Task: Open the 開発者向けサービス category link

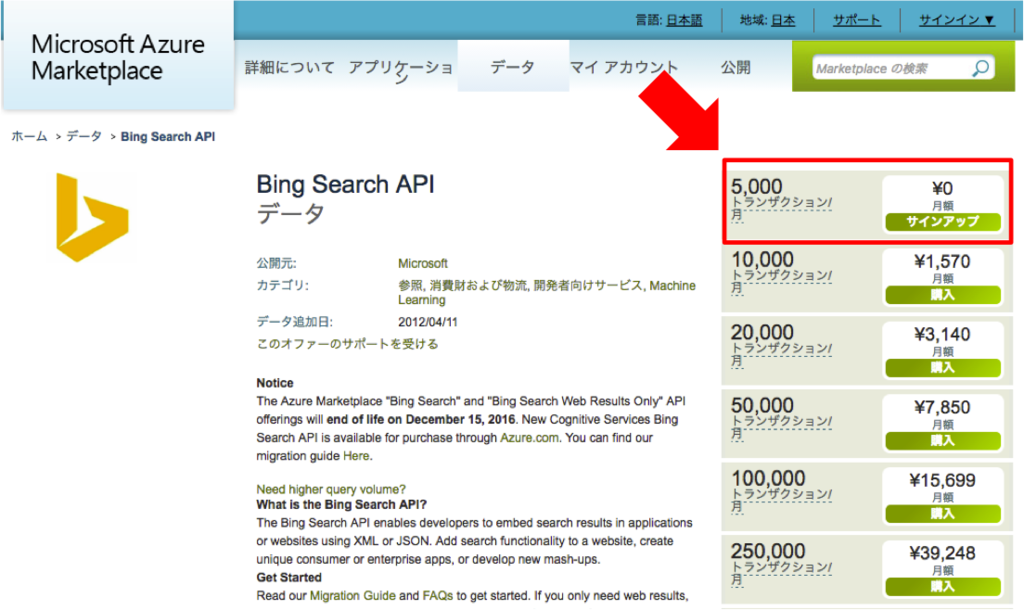Action: tap(588, 285)
